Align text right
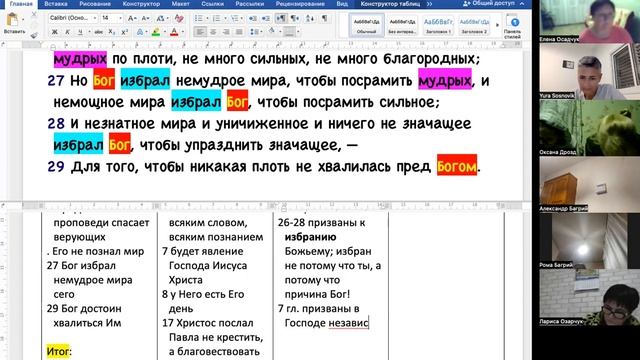Viewport: 640px width, 360px height. [226, 32]
